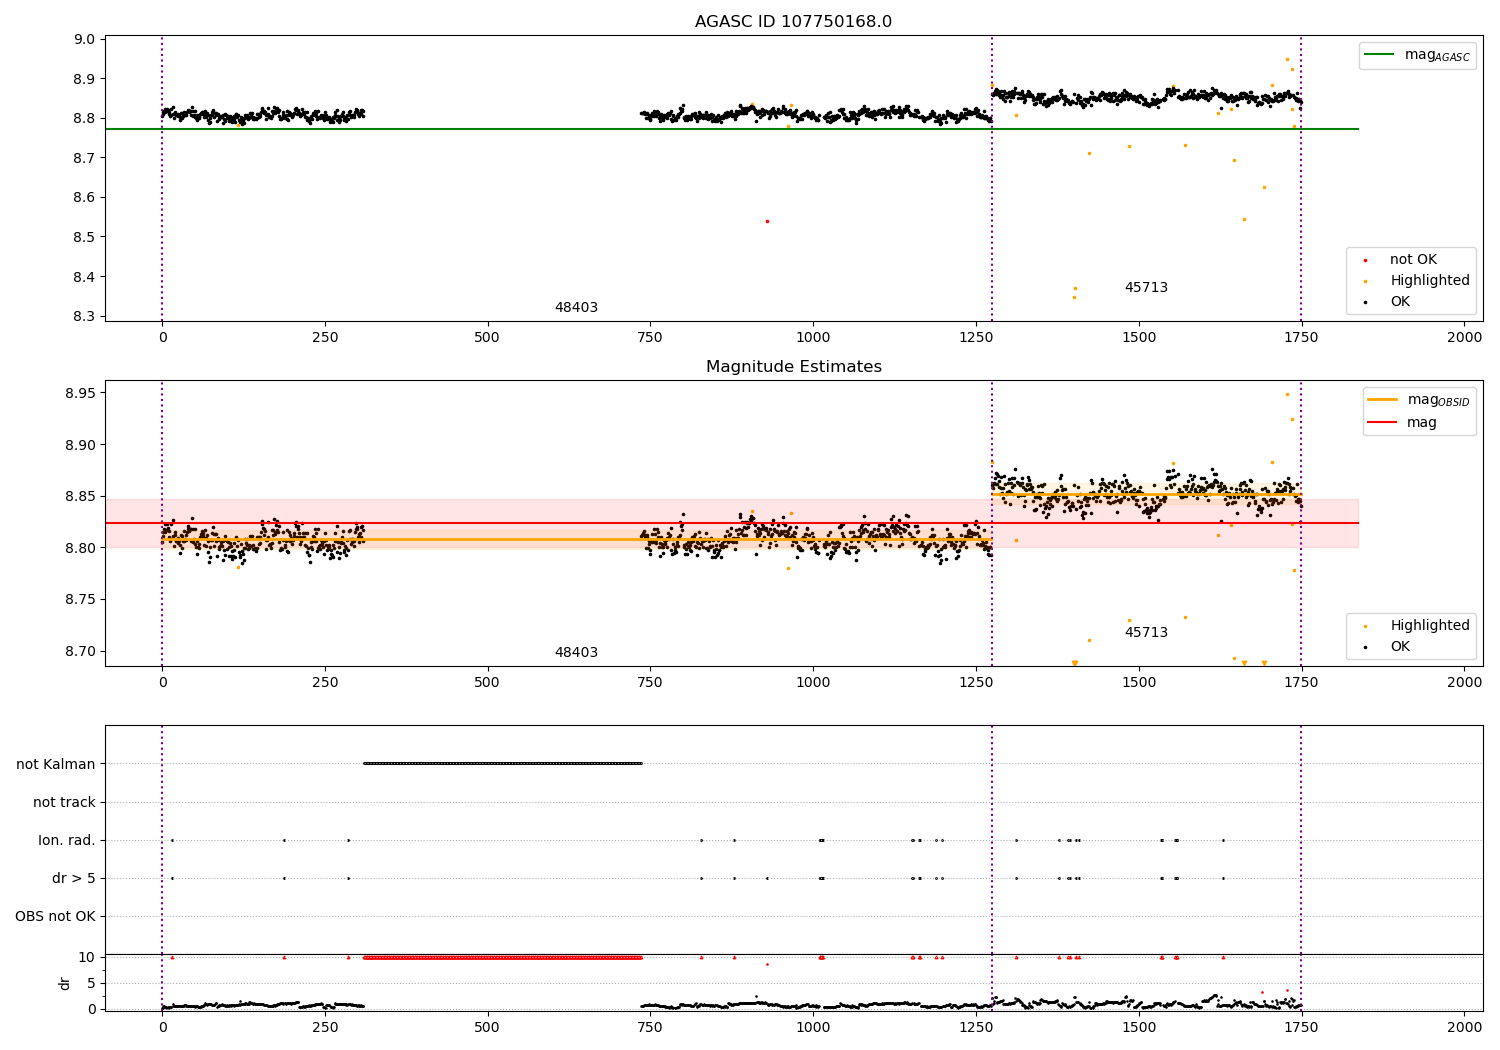Click the red 'not OK' data point at 8.54
Image resolution: width=1500 pixels, height=1050 pixels.
click(x=767, y=221)
